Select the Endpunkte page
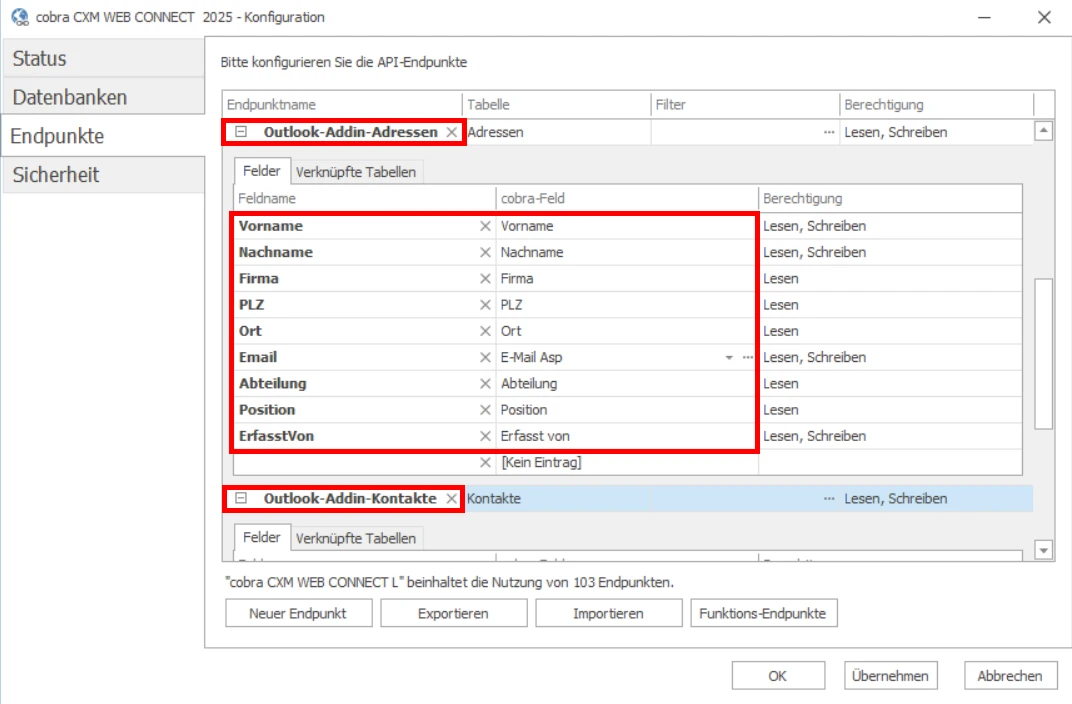The image size is (1072, 704). tap(104, 136)
